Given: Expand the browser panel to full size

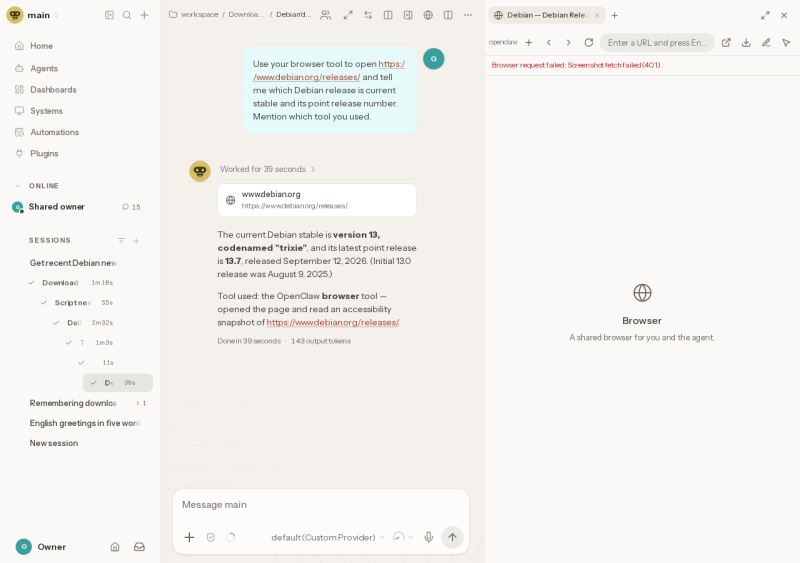Looking at the screenshot, I should coord(765,15).
